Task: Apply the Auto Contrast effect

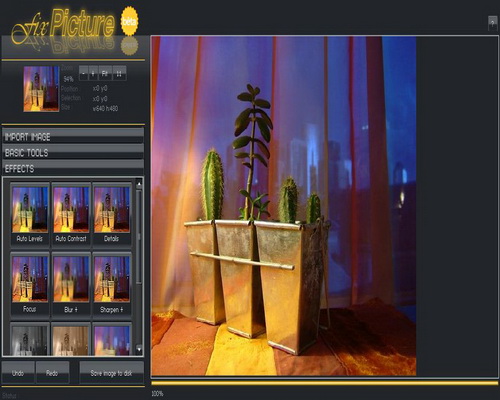Action: click(x=71, y=214)
